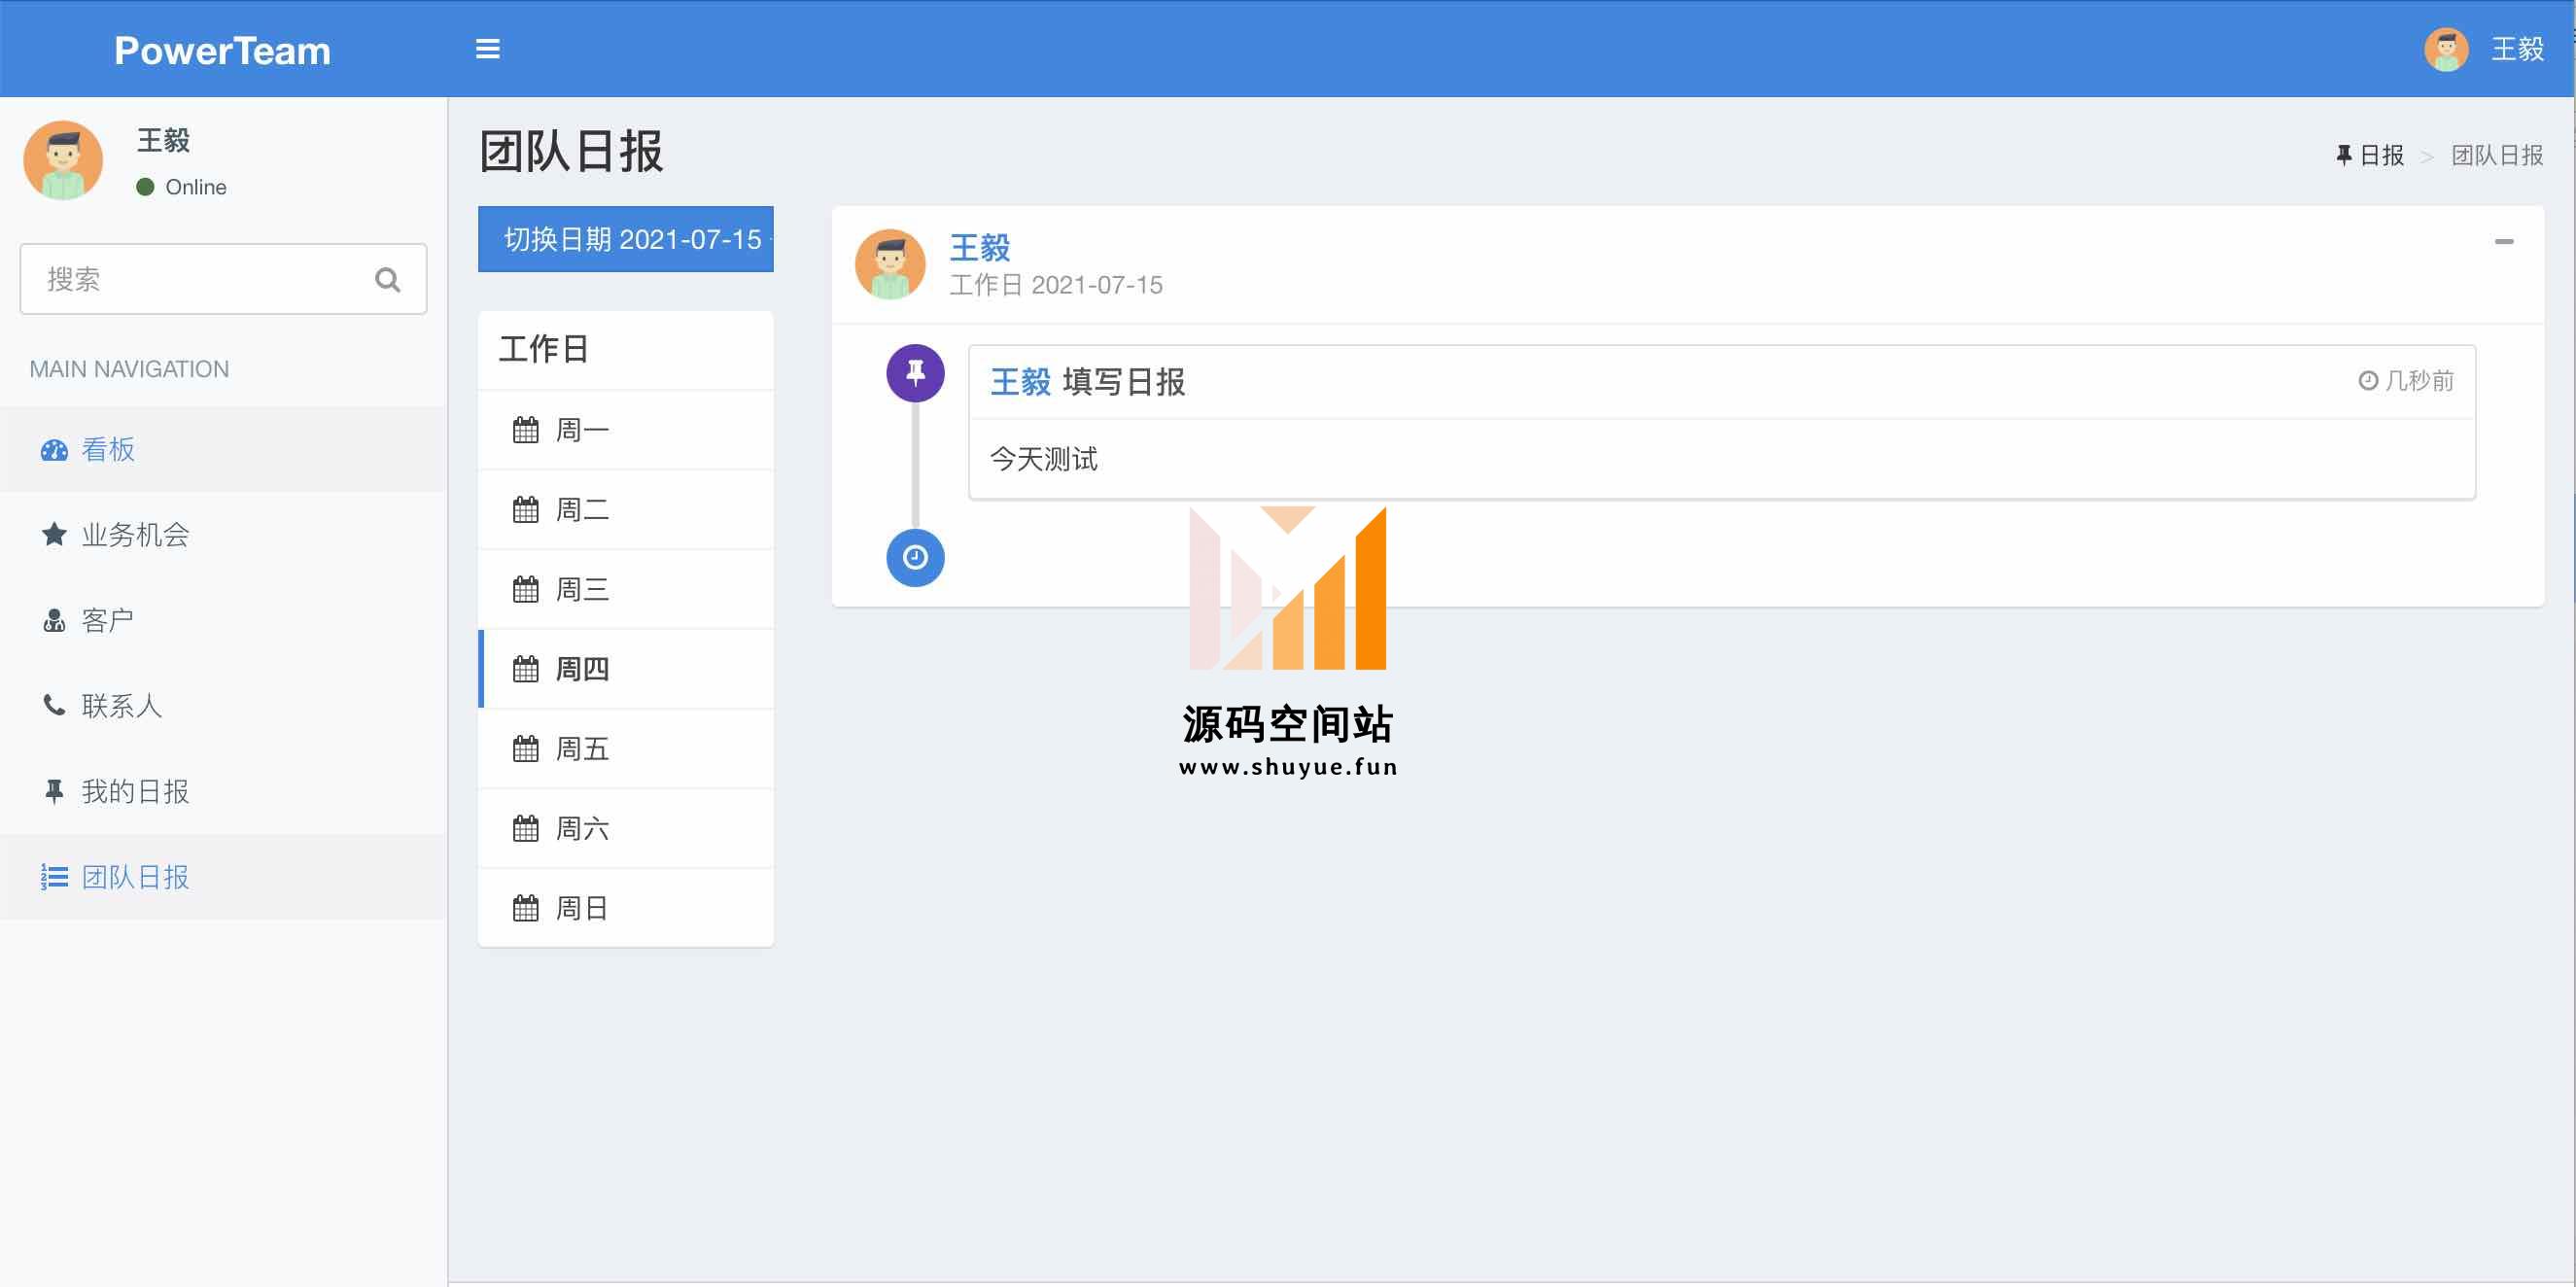The image size is (2576, 1287).
Task: Click the Online status indicator
Action: [x=181, y=187]
